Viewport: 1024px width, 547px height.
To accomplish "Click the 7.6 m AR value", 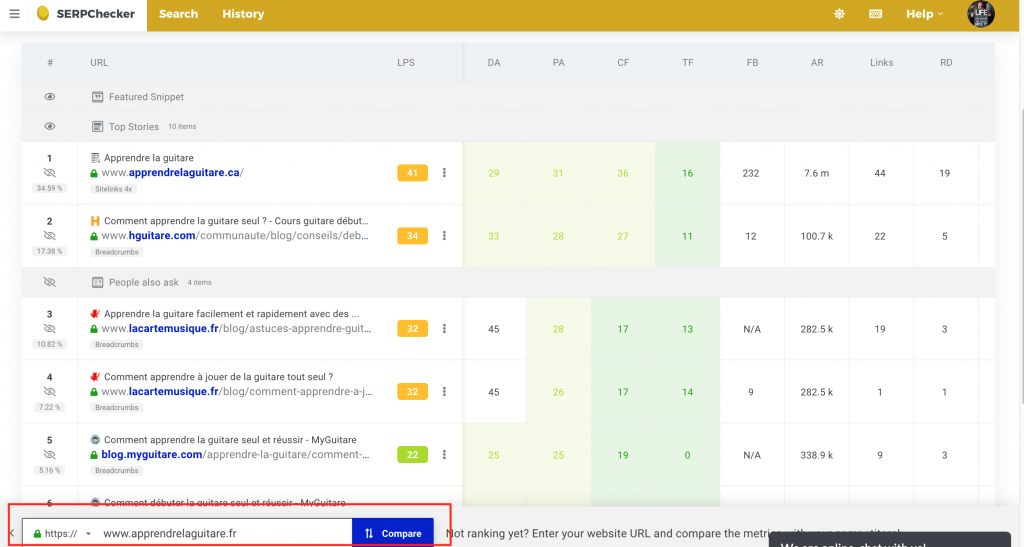I will point(816,173).
